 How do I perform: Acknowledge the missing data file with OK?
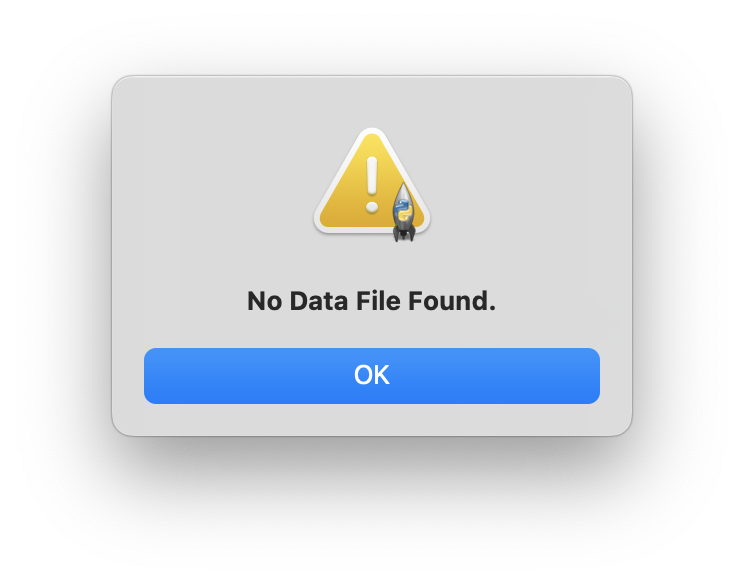[x=372, y=376]
